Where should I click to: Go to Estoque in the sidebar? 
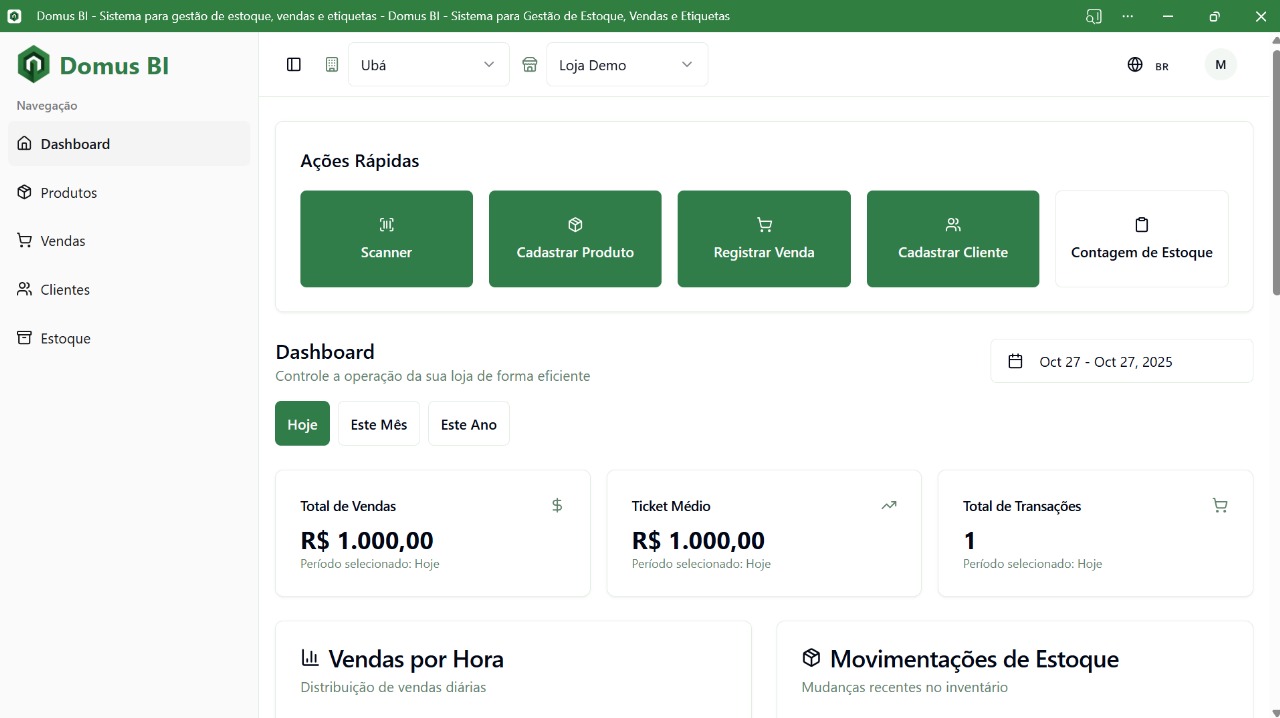pos(66,339)
